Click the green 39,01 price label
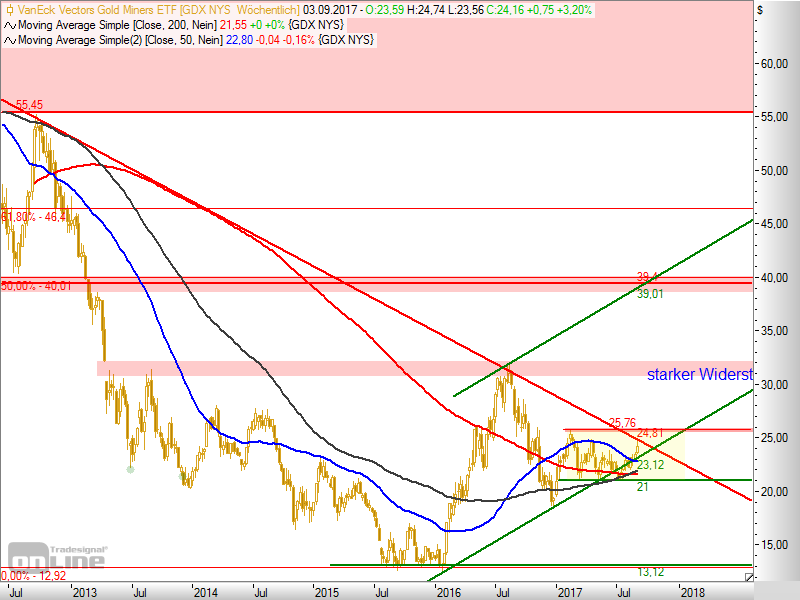The height and width of the screenshot is (600, 800). coord(650,294)
